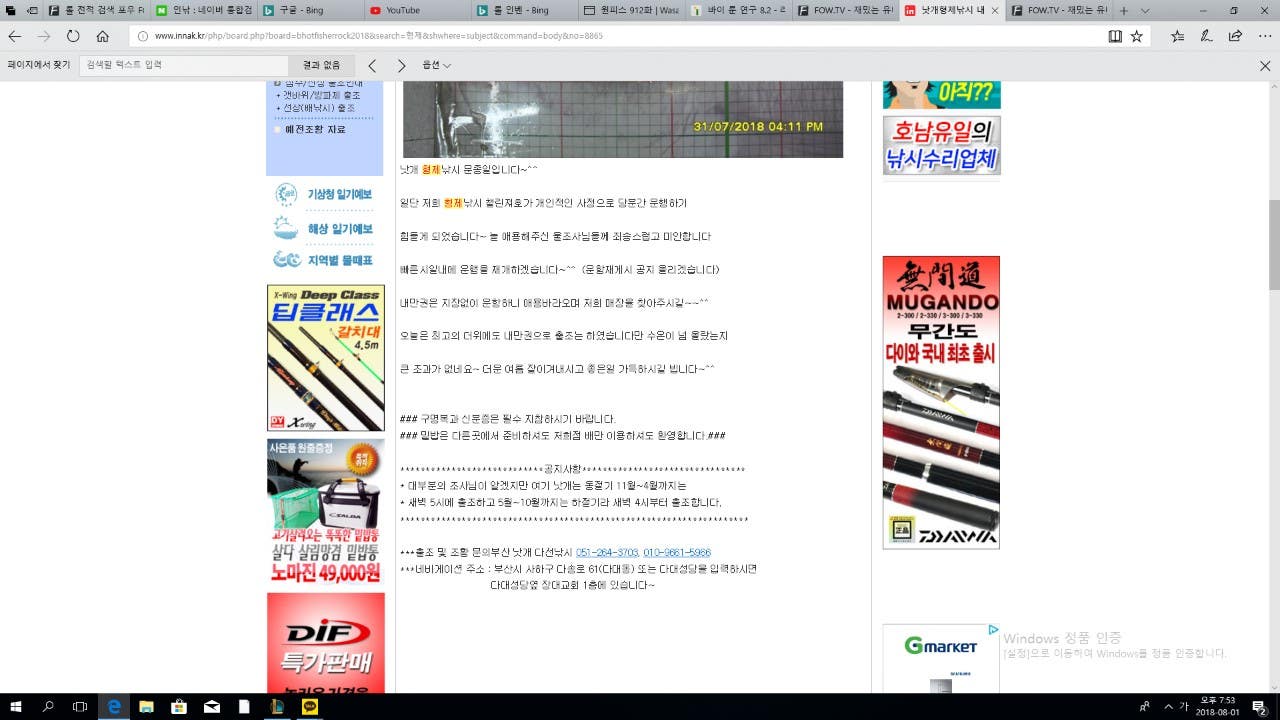Open Reading view book icon
Image resolution: width=1280 pixels, height=720 pixels.
[1115, 36]
